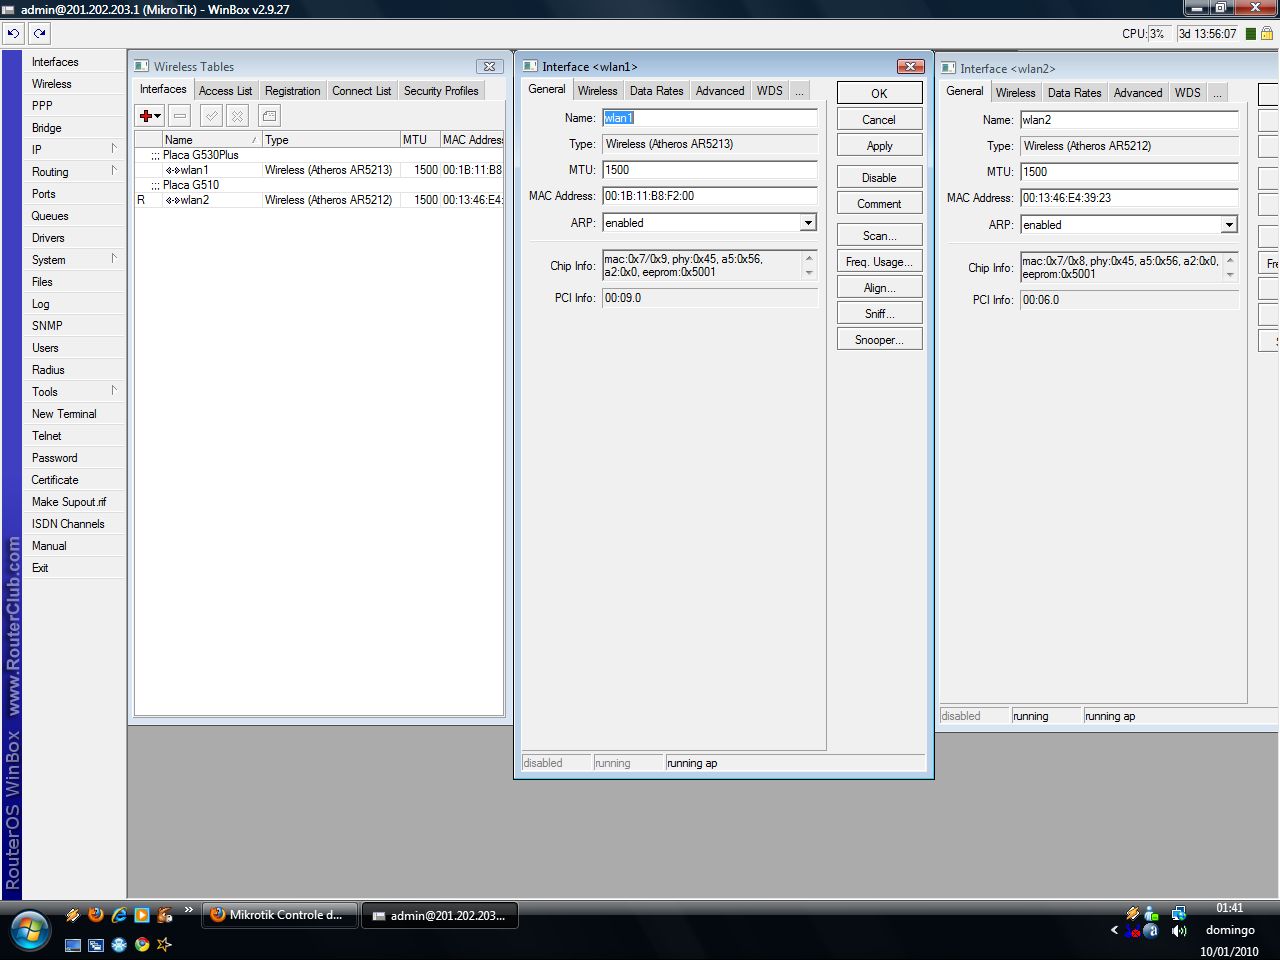Expand the IP submenu arrow
The height and width of the screenshot is (960, 1280).
[x=114, y=149]
